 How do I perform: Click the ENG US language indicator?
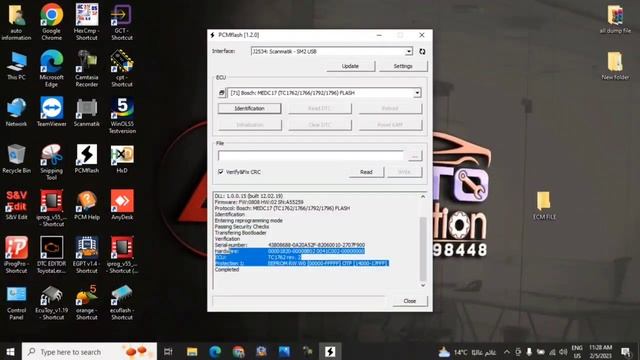point(577,352)
